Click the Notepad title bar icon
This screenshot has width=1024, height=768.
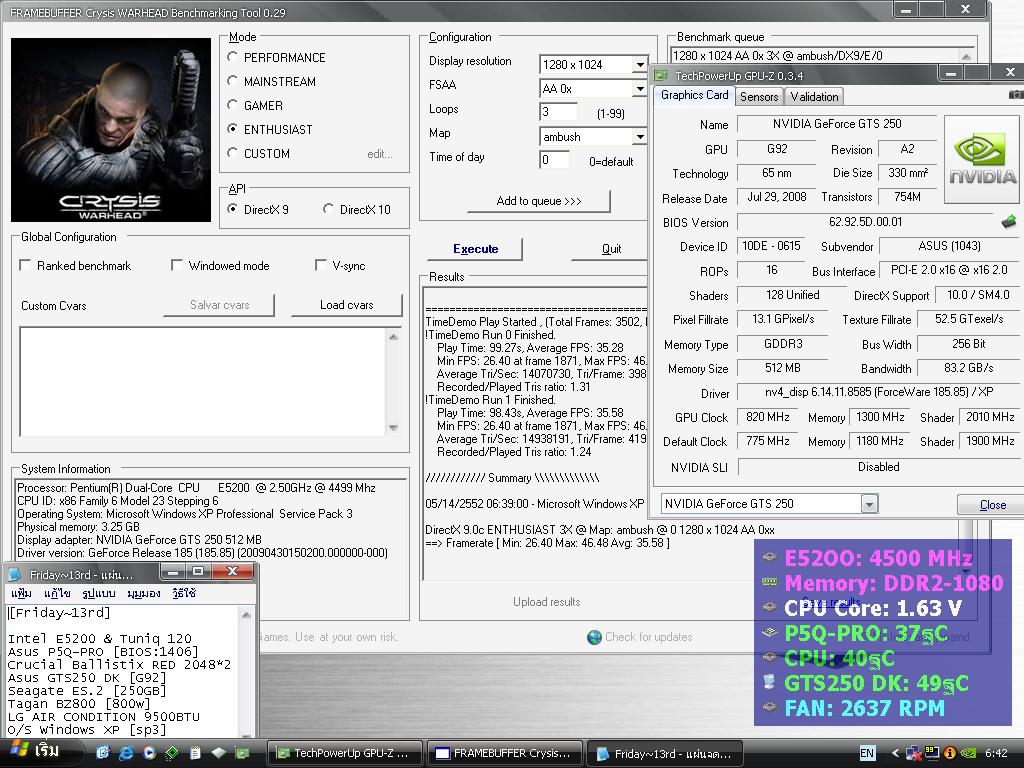click(14, 574)
